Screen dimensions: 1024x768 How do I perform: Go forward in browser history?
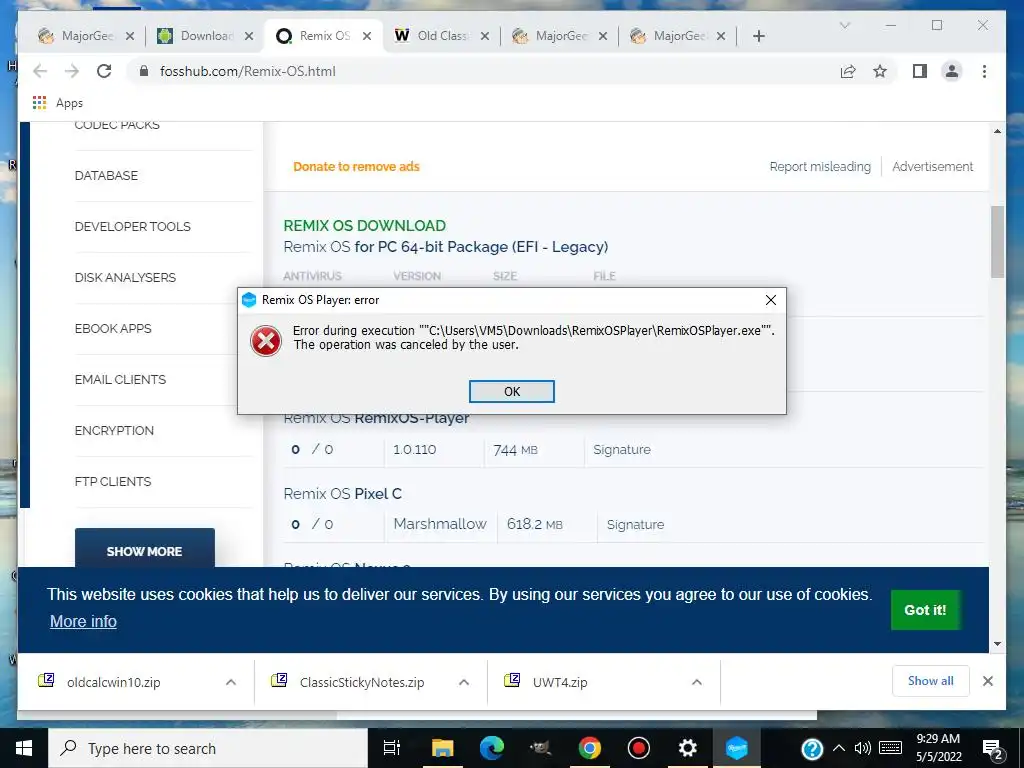point(72,71)
